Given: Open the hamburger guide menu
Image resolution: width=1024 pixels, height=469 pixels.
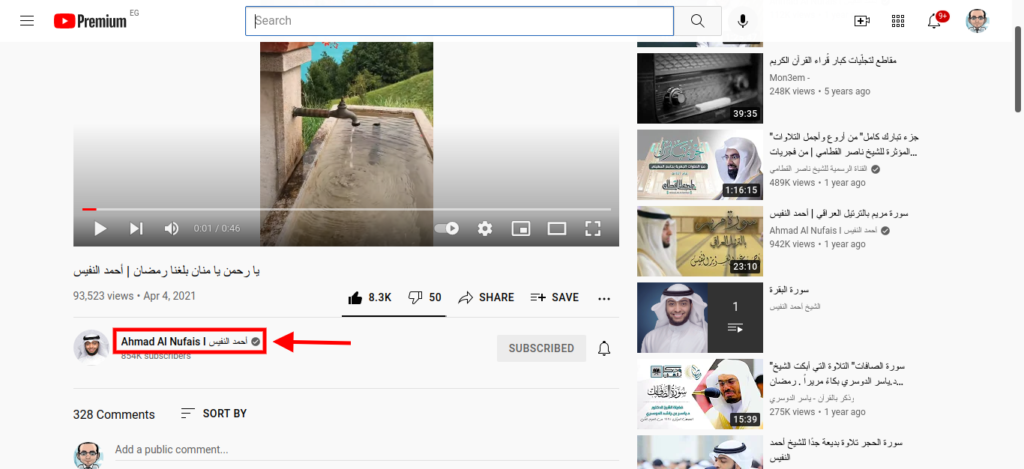Looking at the screenshot, I should pos(27,21).
